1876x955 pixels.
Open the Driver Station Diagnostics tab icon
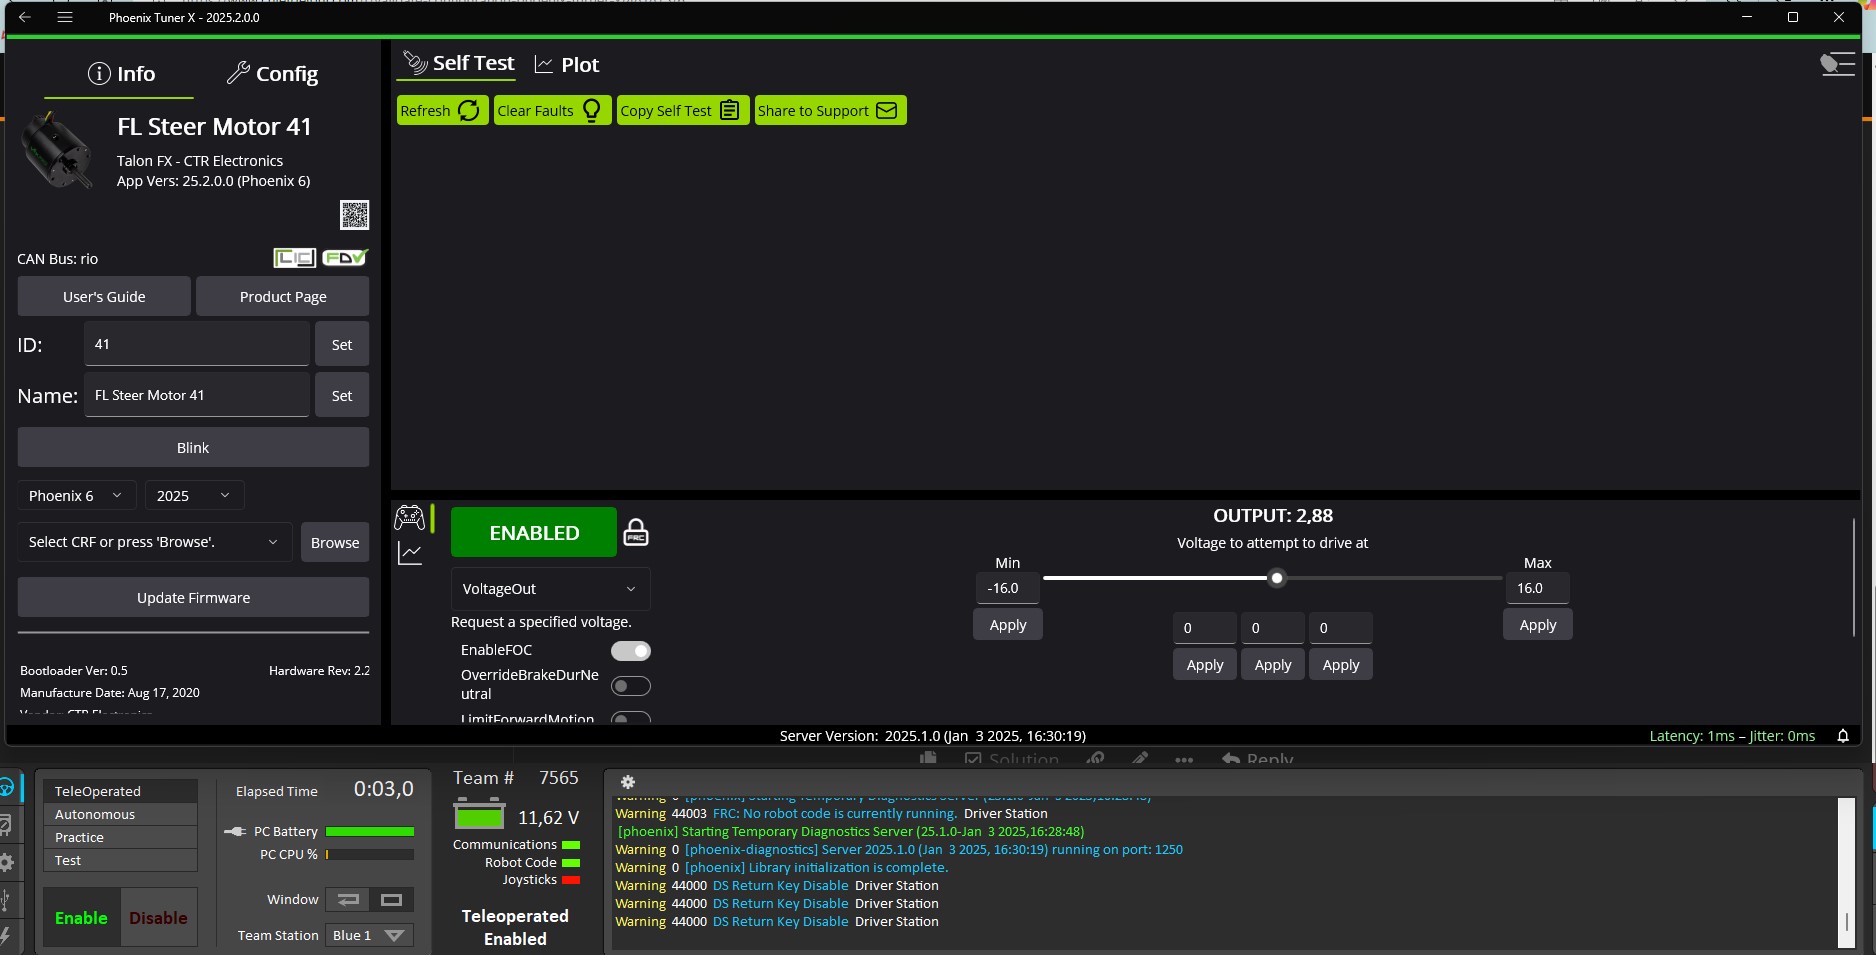6,825
